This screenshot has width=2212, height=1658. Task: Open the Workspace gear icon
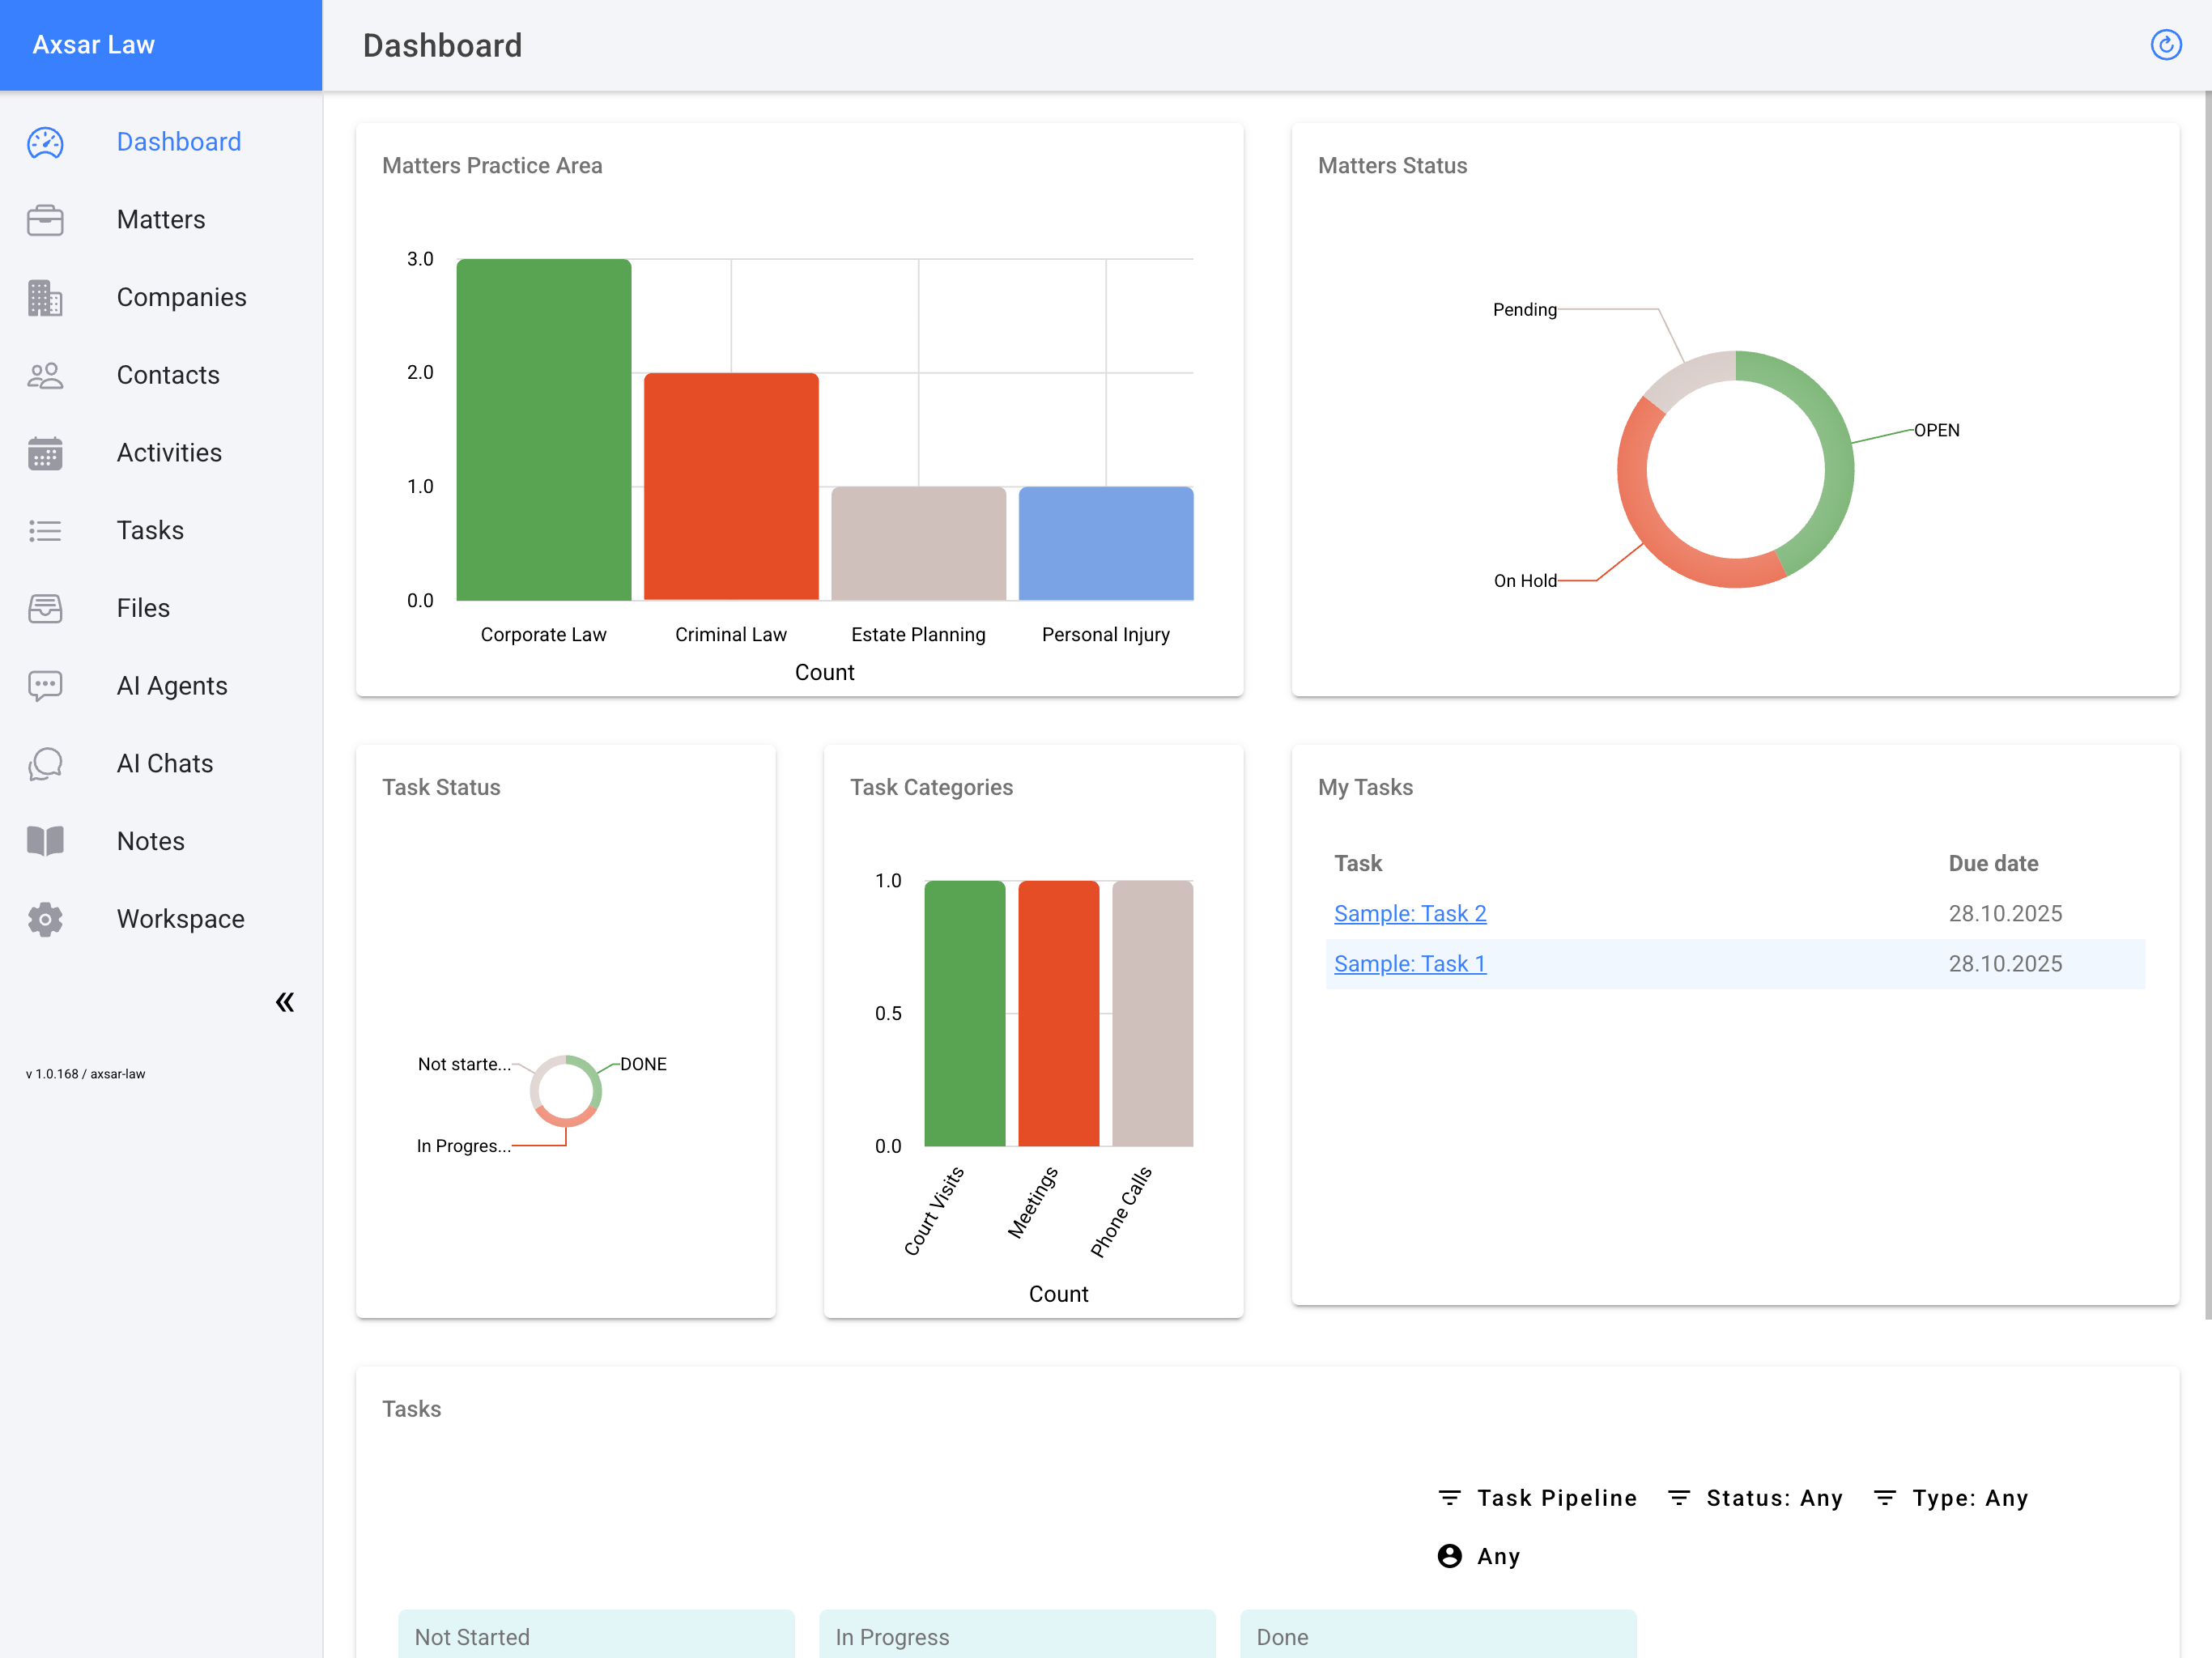[45, 919]
